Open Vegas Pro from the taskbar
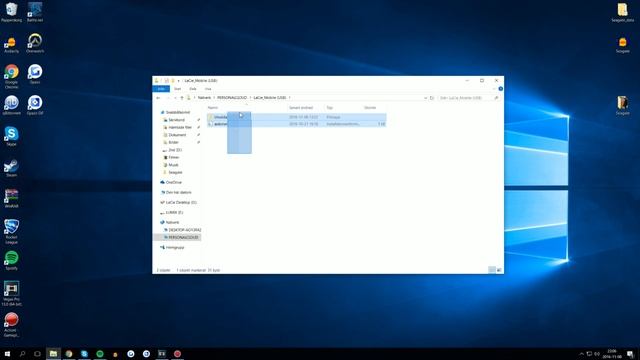 pos(162,354)
